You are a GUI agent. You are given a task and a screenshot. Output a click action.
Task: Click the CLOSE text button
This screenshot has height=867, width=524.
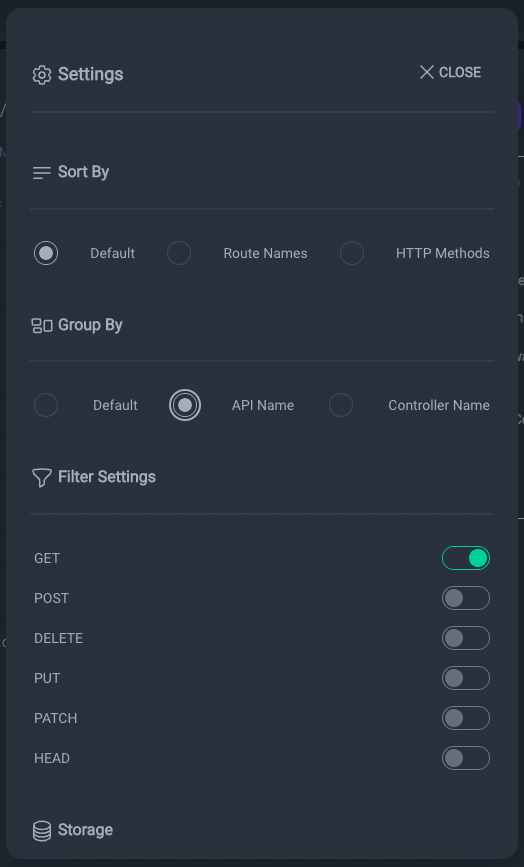[x=460, y=72]
